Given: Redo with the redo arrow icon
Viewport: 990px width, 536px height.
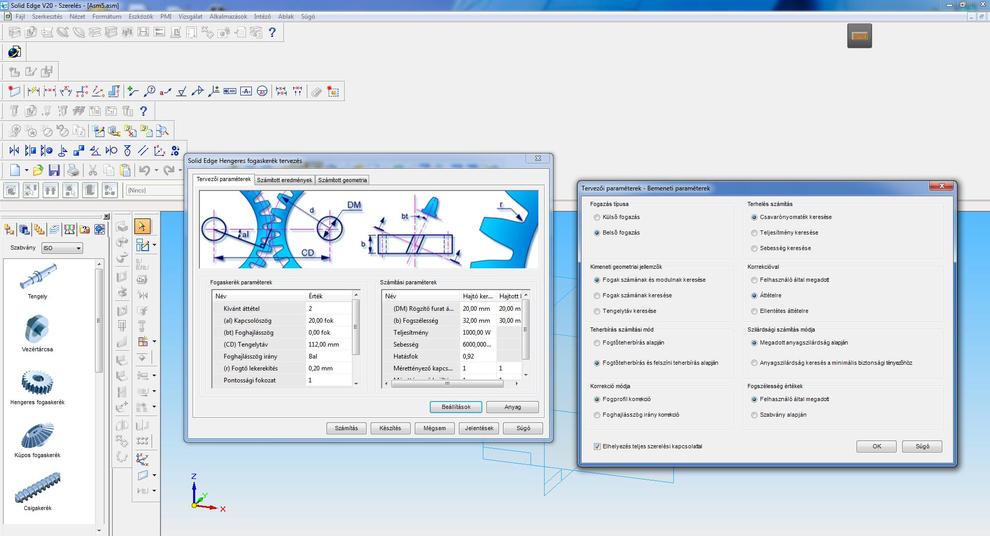Looking at the screenshot, I should (x=168, y=170).
